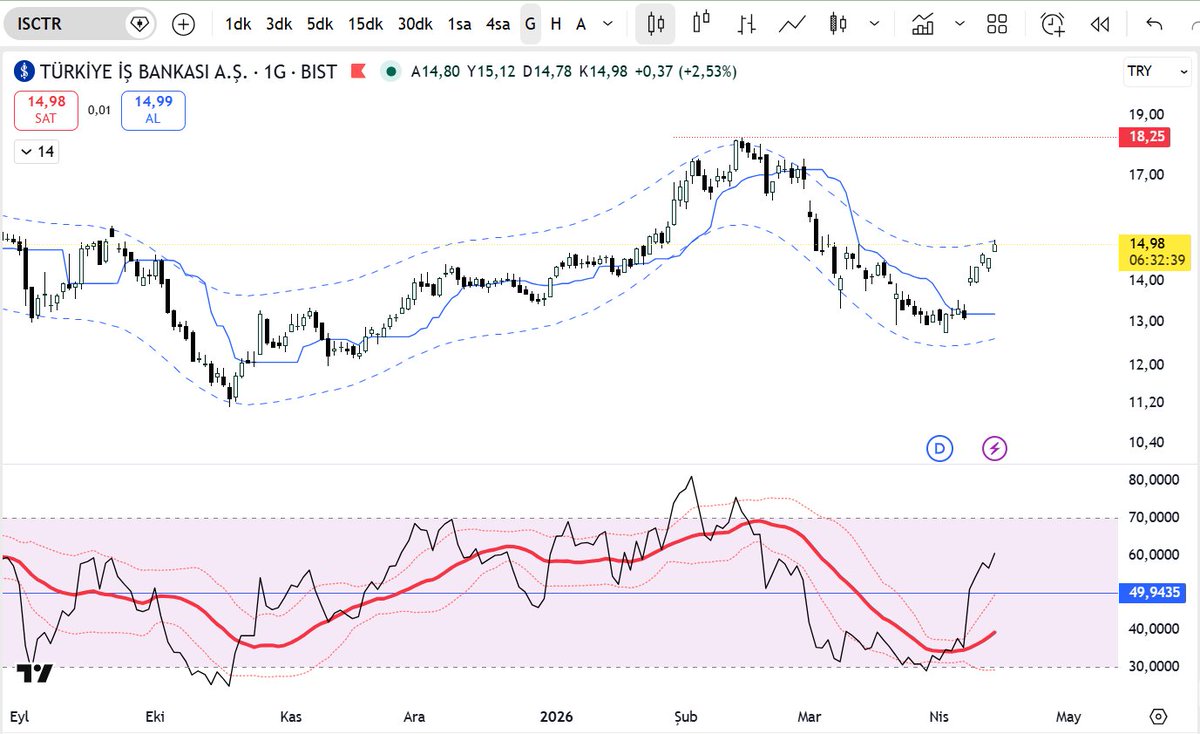Click the 14,99 AL buy button
The image size is (1200, 734).
pos(152,110)
